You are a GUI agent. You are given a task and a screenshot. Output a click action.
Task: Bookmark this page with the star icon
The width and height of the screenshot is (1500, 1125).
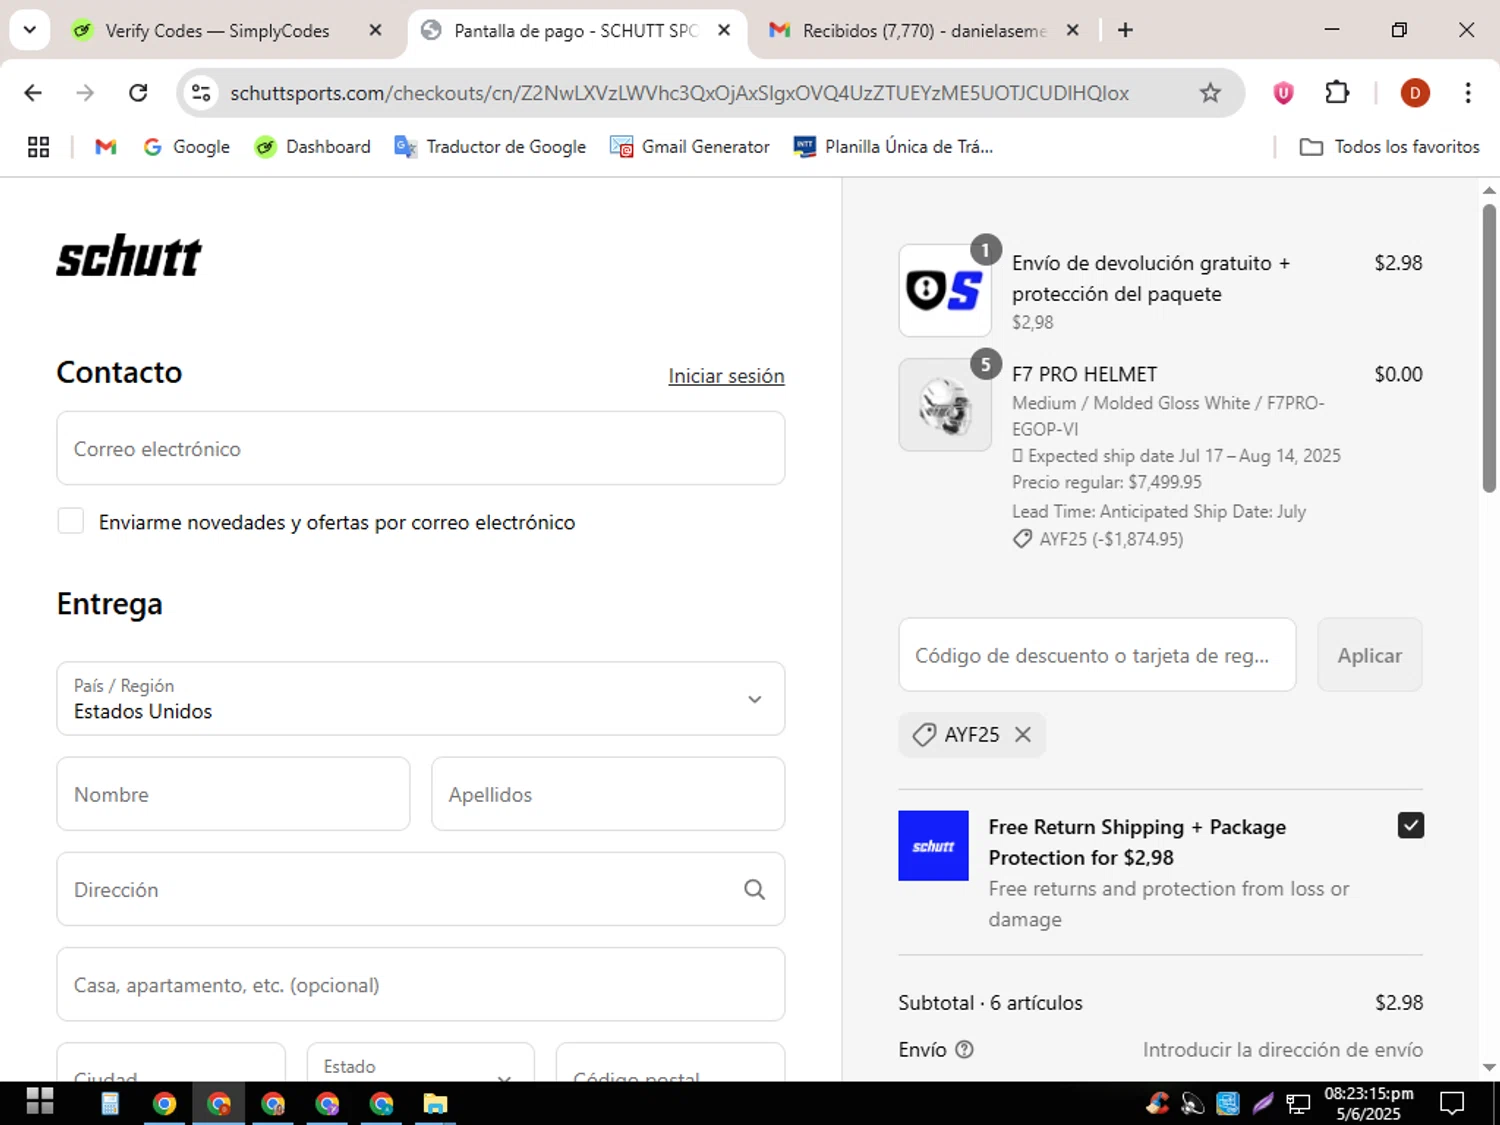point(1210,93)
